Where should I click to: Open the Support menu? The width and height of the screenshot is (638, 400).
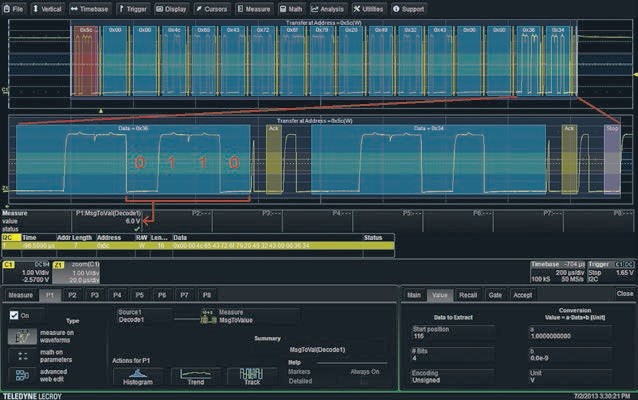pos(409,9)
